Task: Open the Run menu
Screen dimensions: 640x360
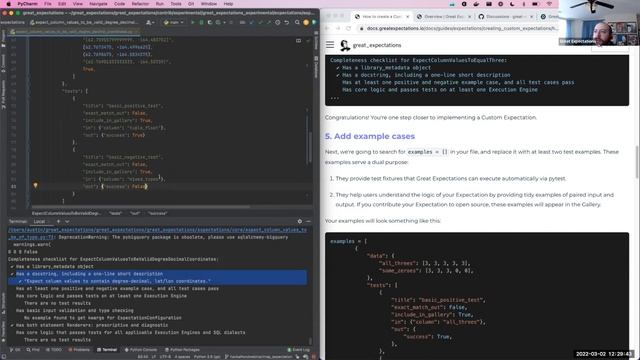Action: click(x=160, y=4)
